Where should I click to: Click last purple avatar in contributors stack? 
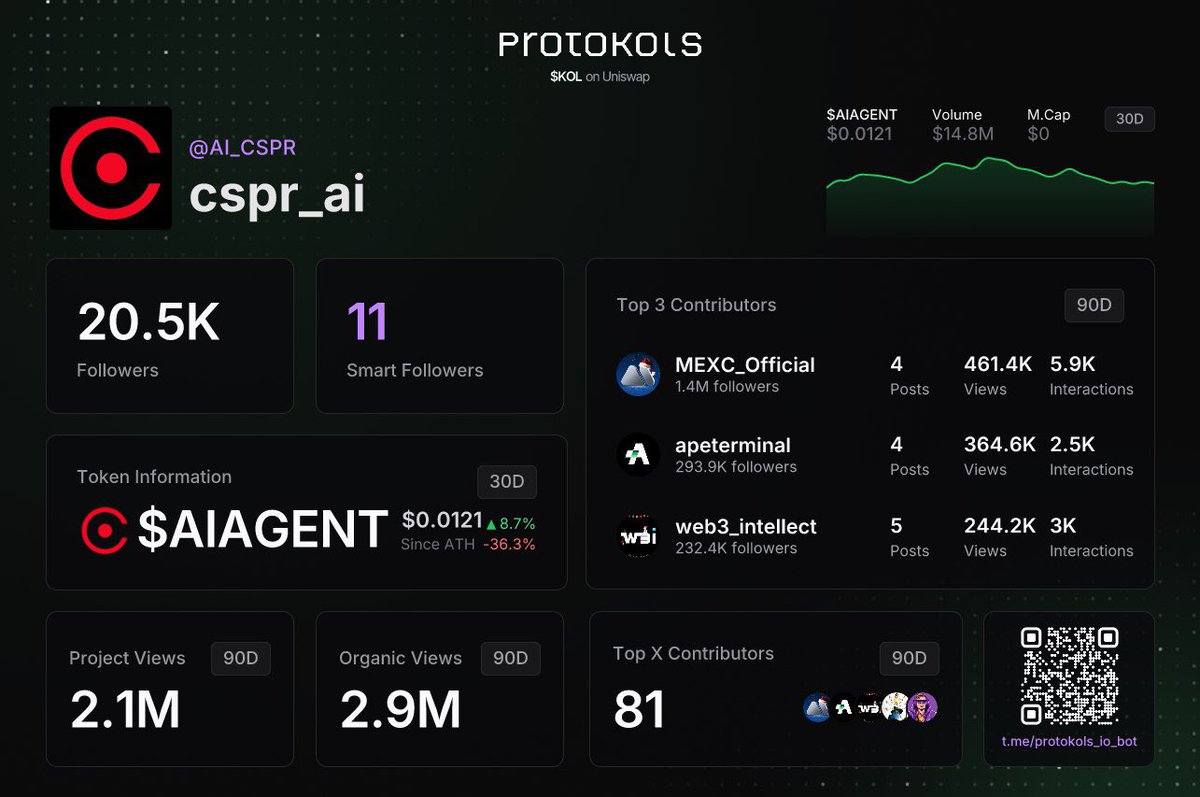tap(923, 708)
